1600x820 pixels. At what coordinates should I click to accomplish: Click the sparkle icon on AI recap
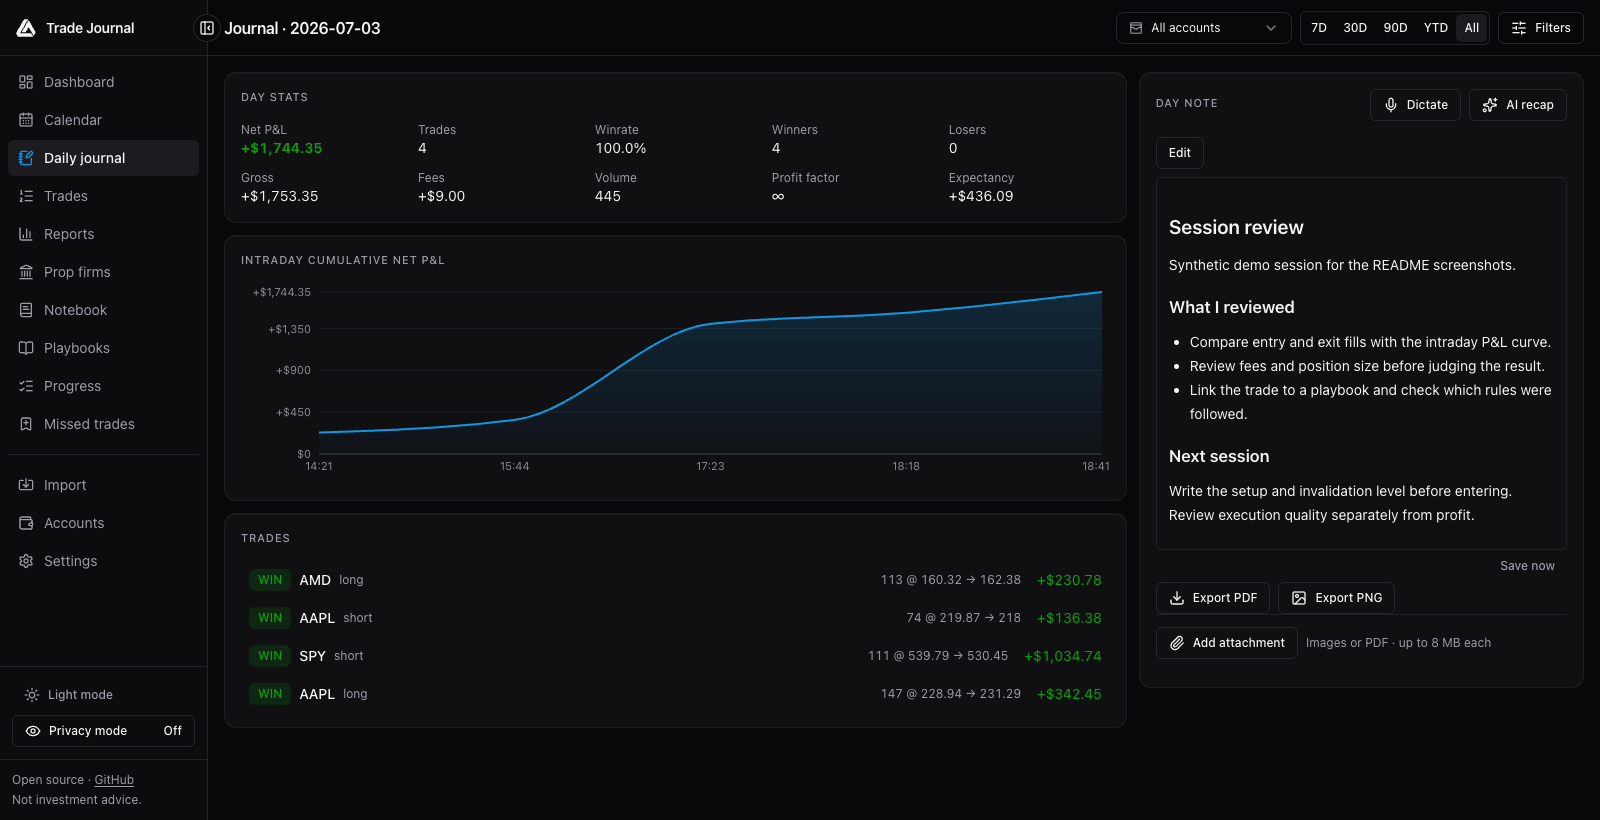(x=1490, y=105)
